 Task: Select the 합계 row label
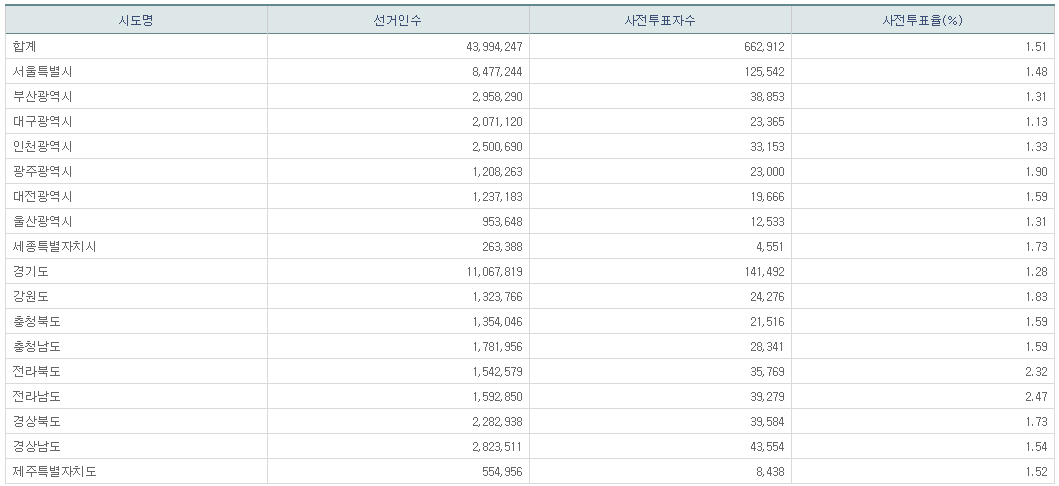coord(25,47)
